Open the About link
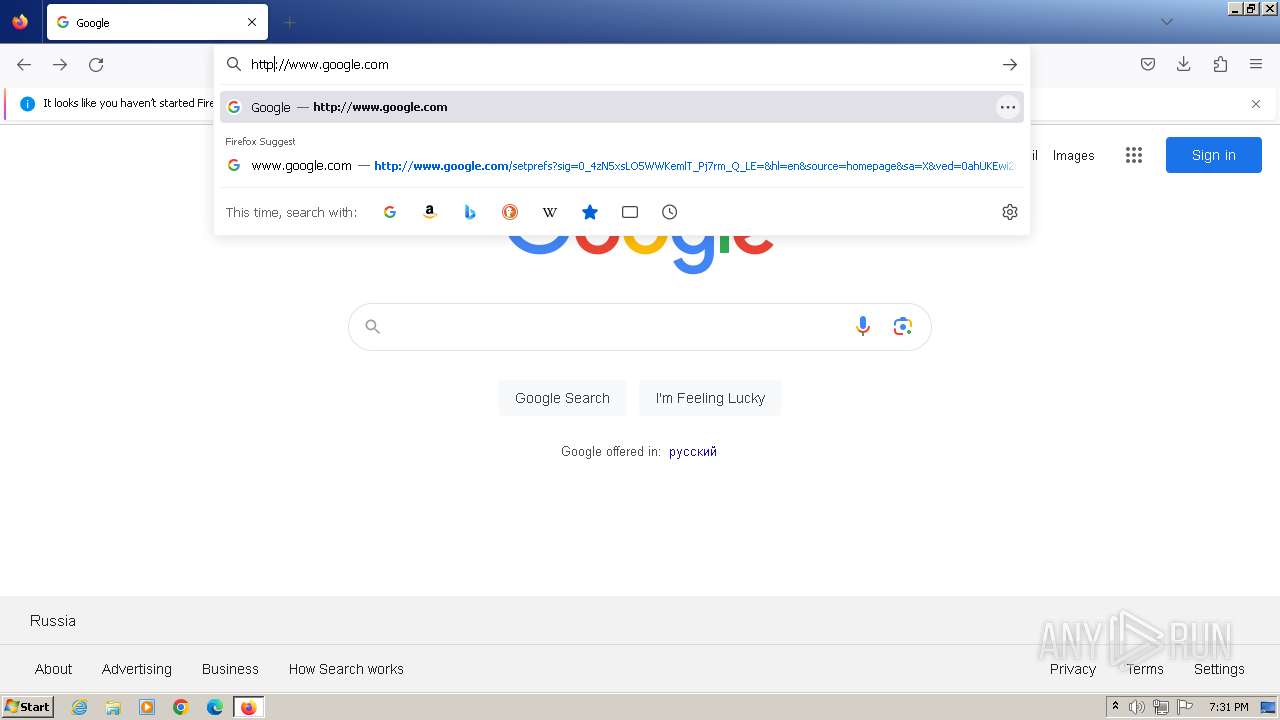 point(53,669)
